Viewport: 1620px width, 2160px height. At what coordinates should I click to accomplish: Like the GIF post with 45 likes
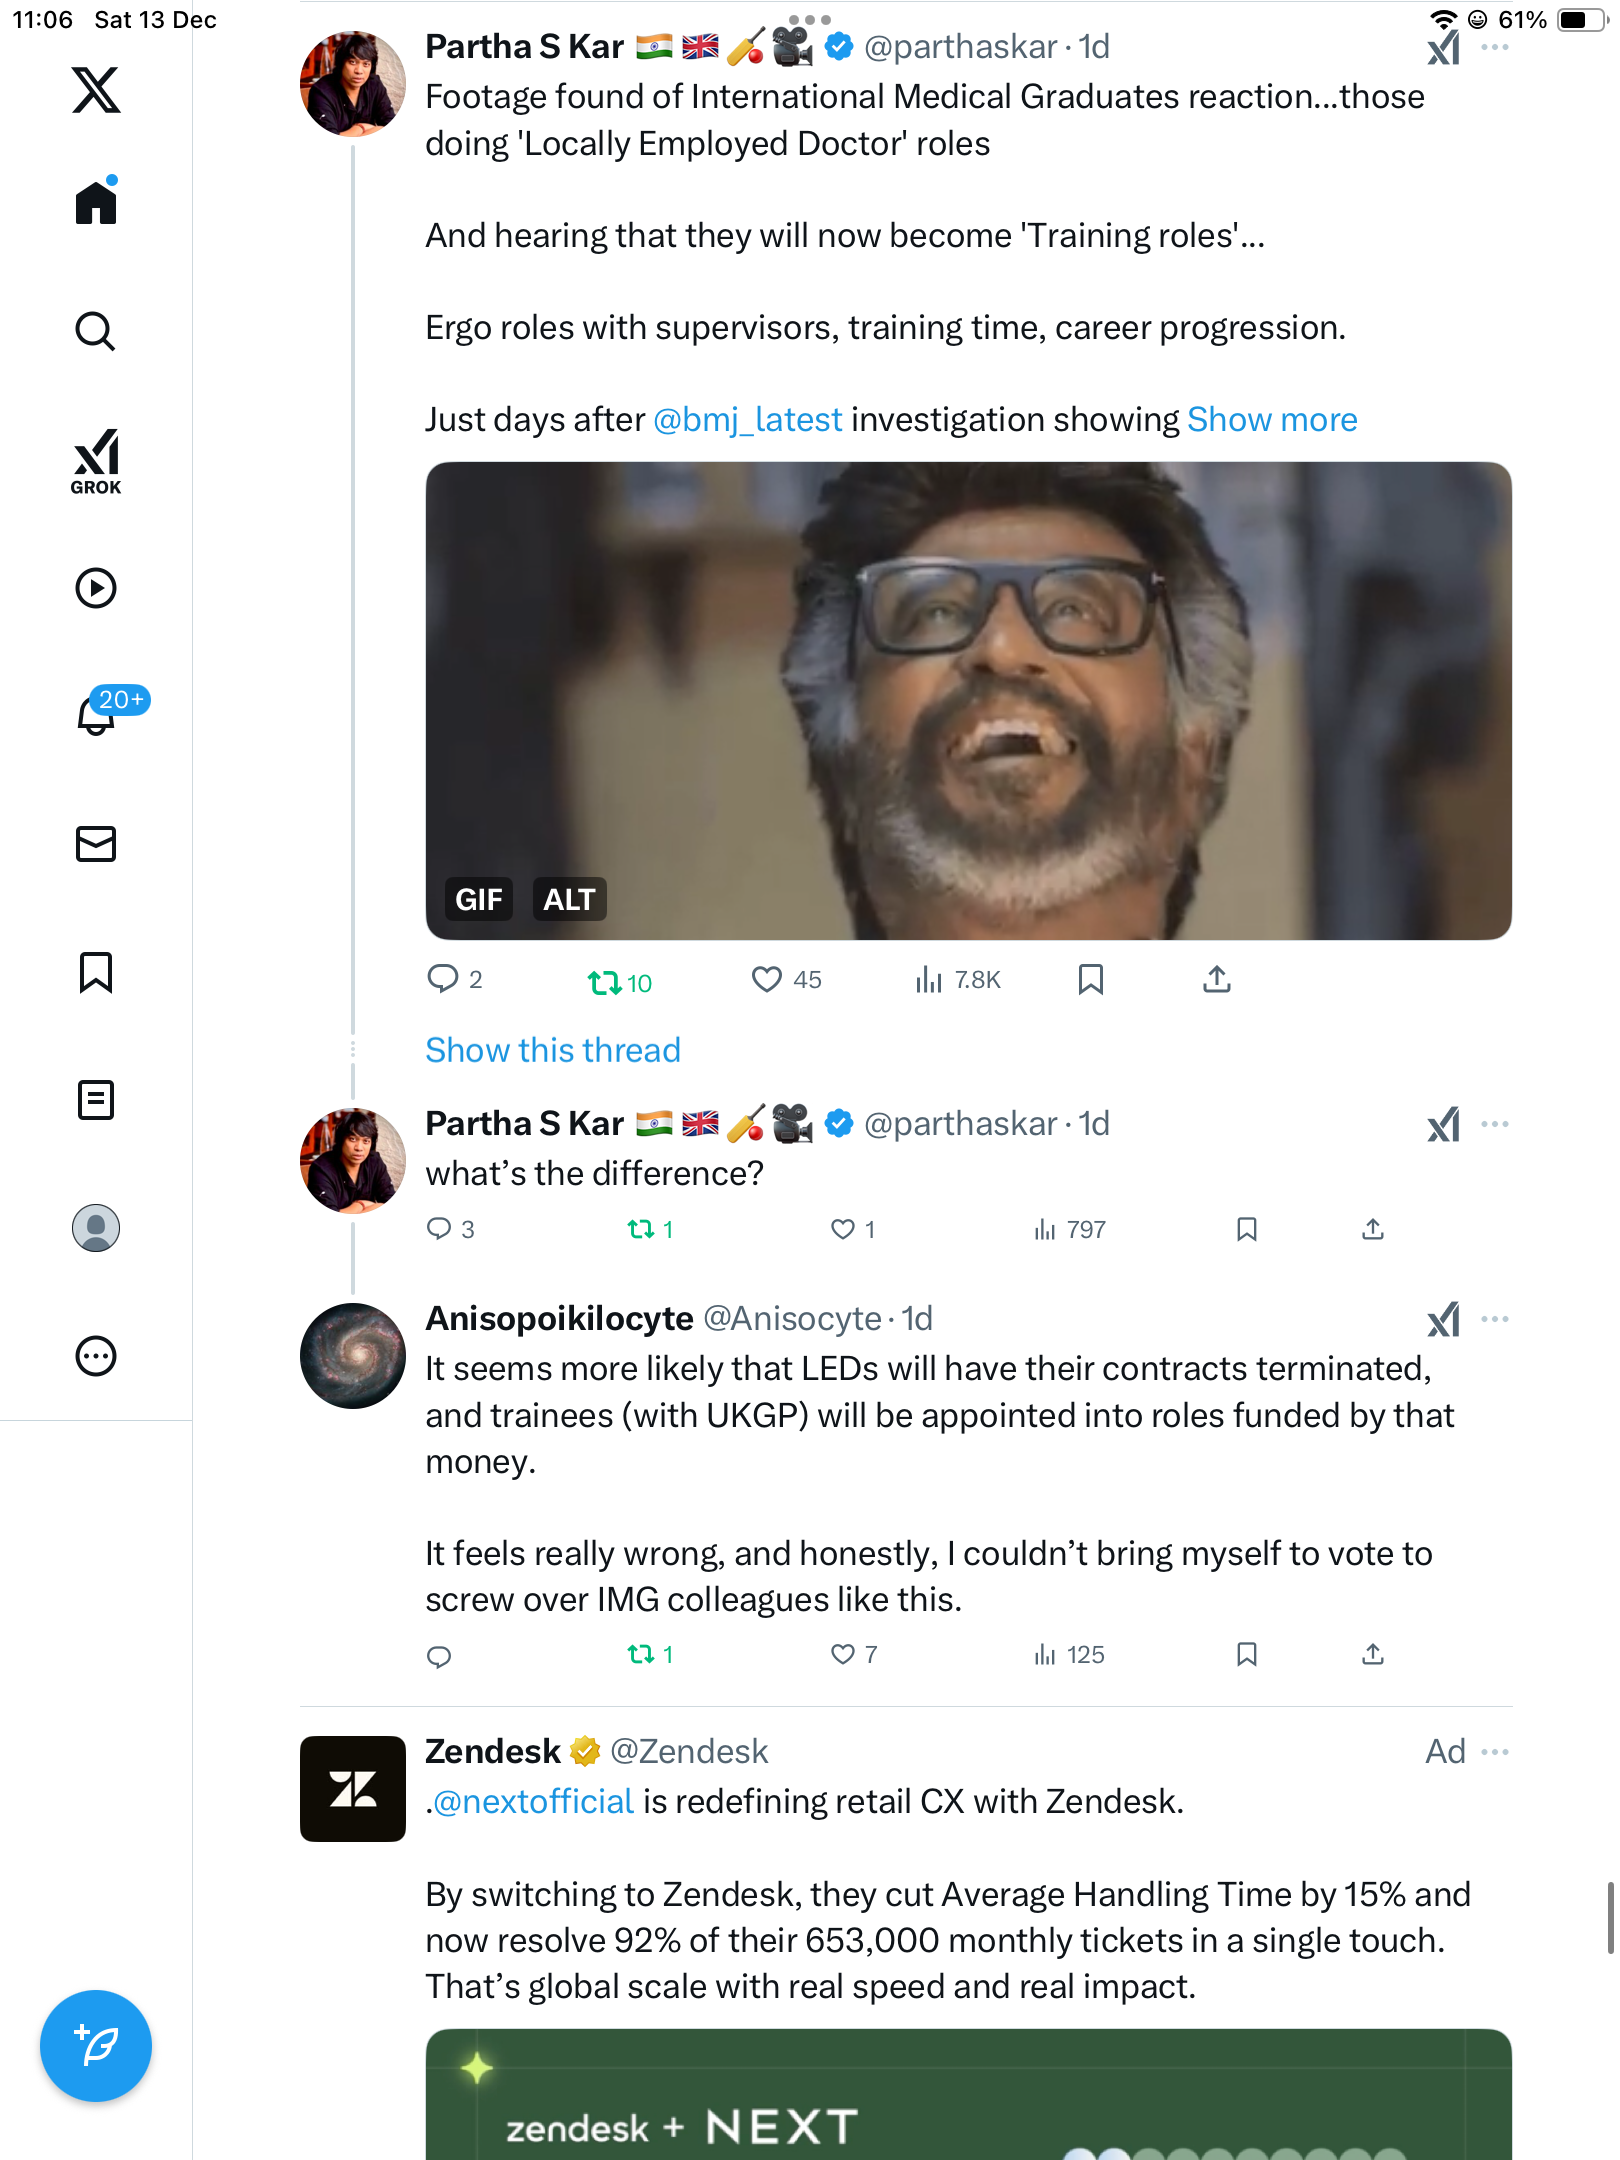pyautogui.click(x=767, y=979)
